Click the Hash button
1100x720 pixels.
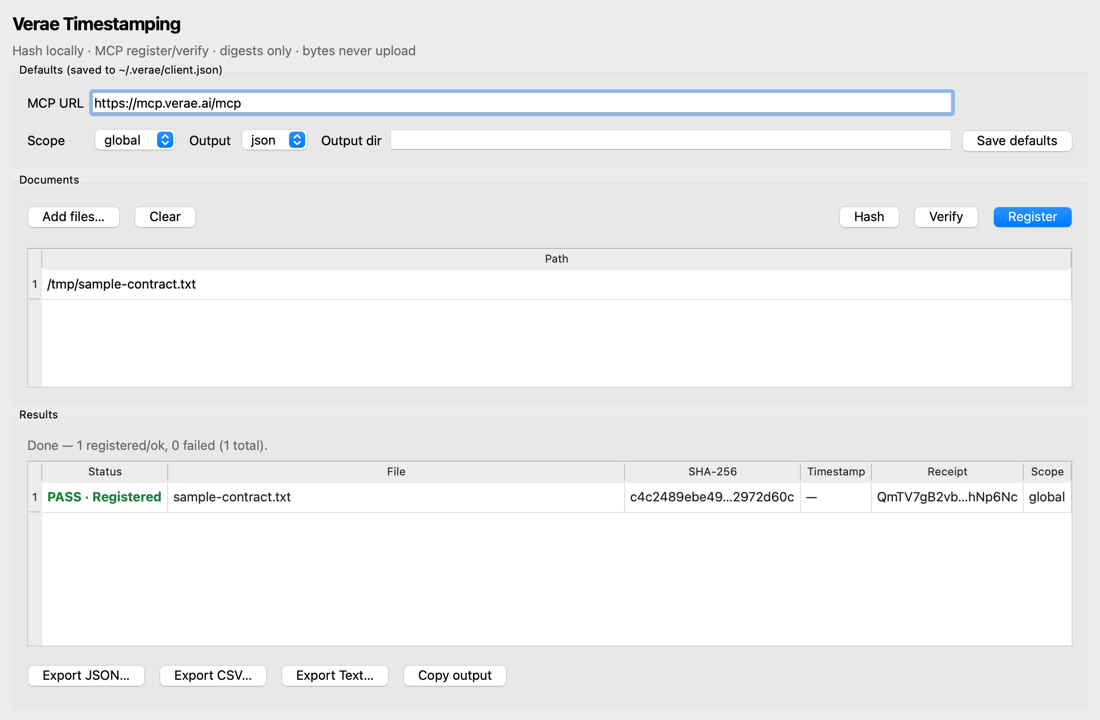pos(869,217)
